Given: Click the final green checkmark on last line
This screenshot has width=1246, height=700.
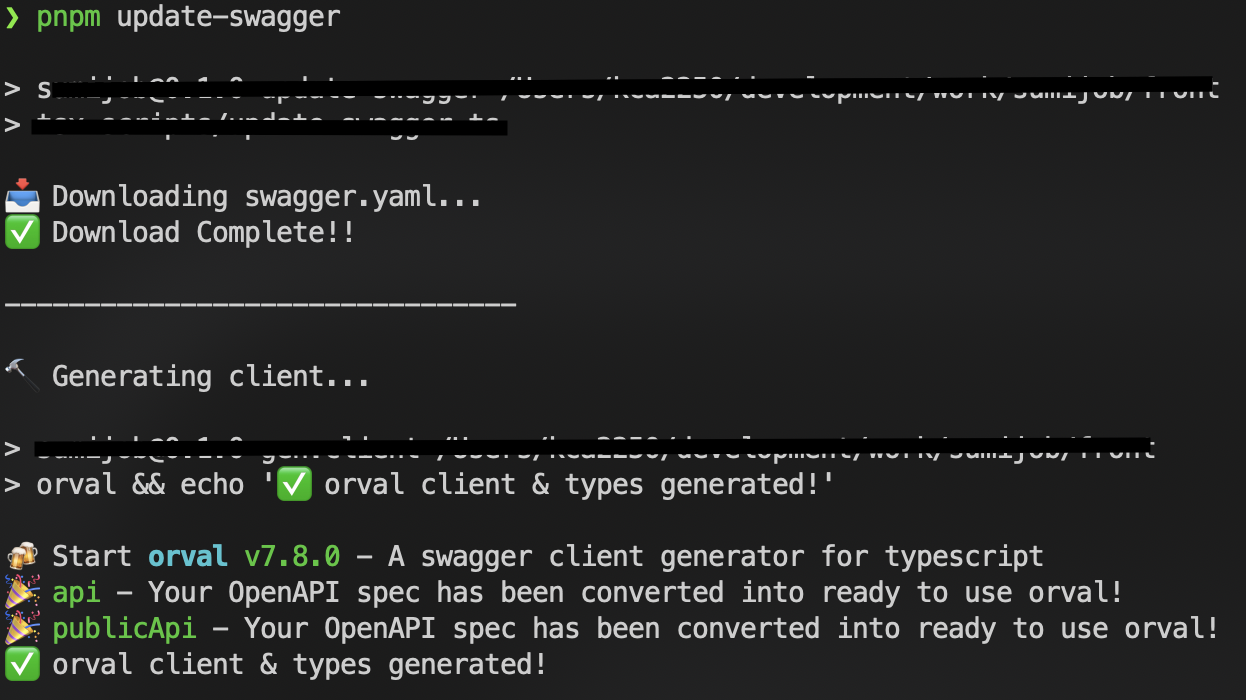Looking at the screenshot, I should coord(22,664).
